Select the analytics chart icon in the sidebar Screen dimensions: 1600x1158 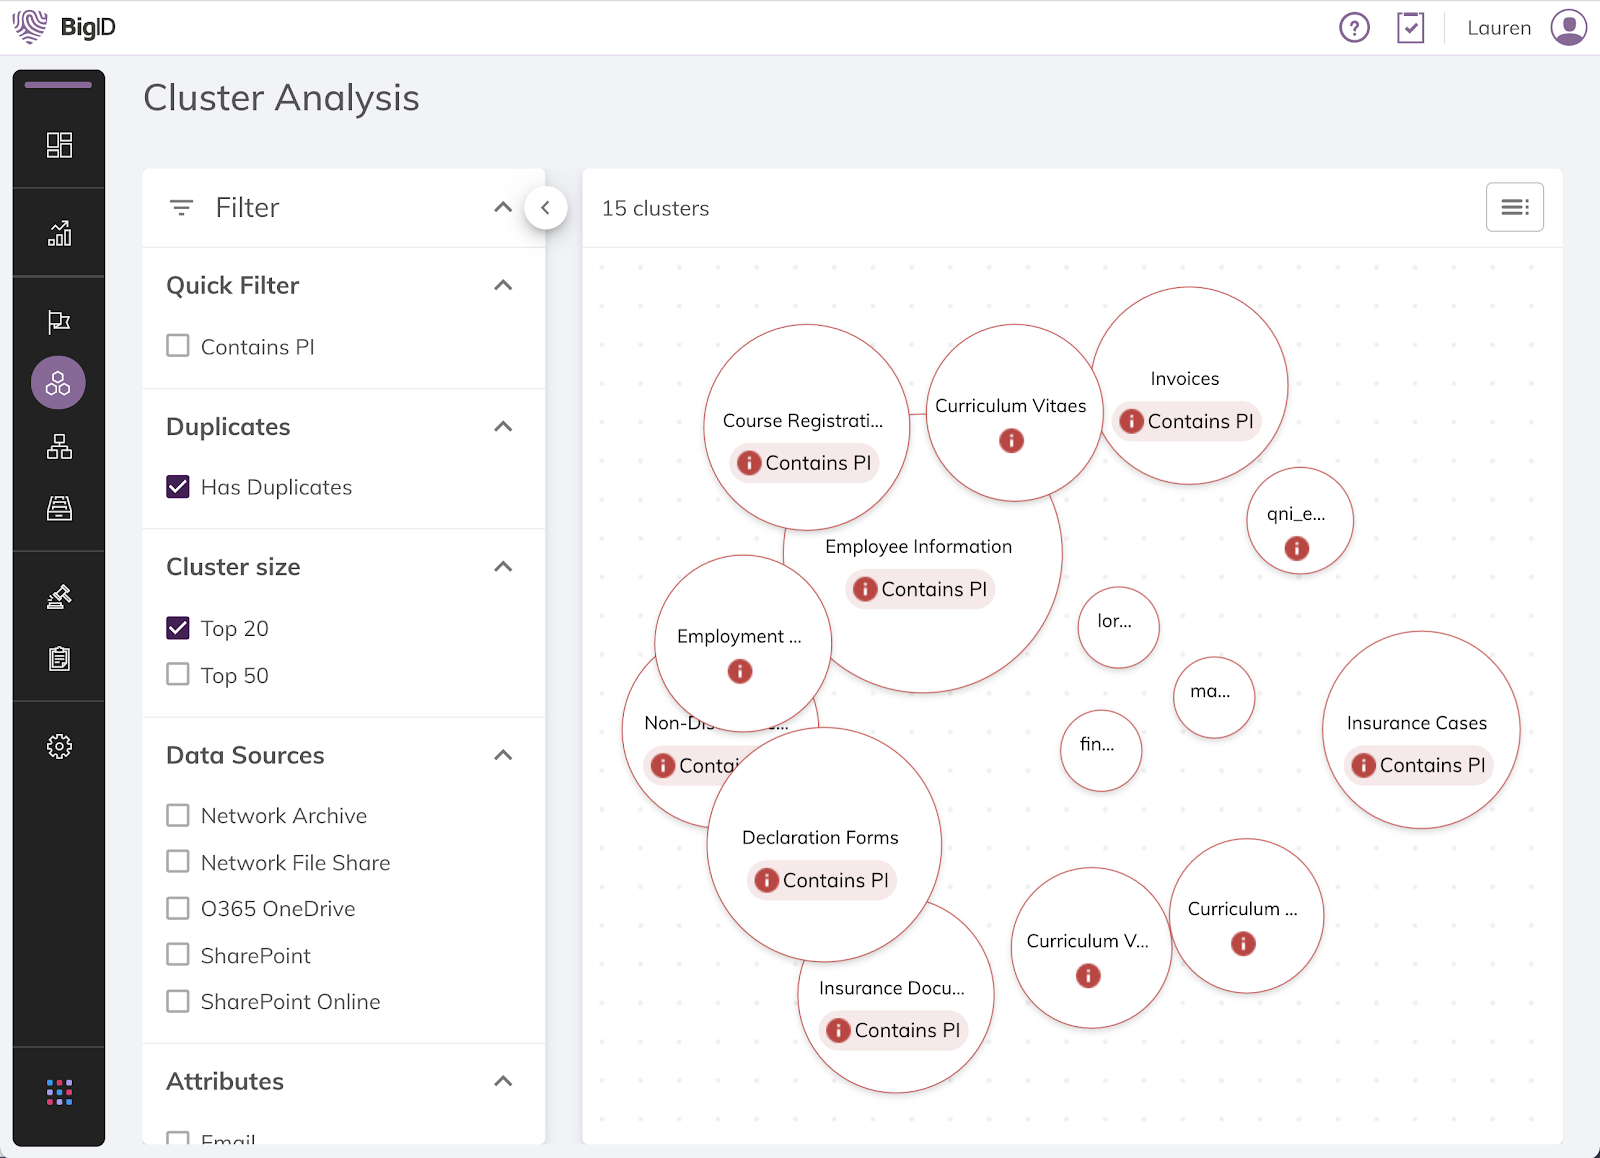(x=59, y=233)
